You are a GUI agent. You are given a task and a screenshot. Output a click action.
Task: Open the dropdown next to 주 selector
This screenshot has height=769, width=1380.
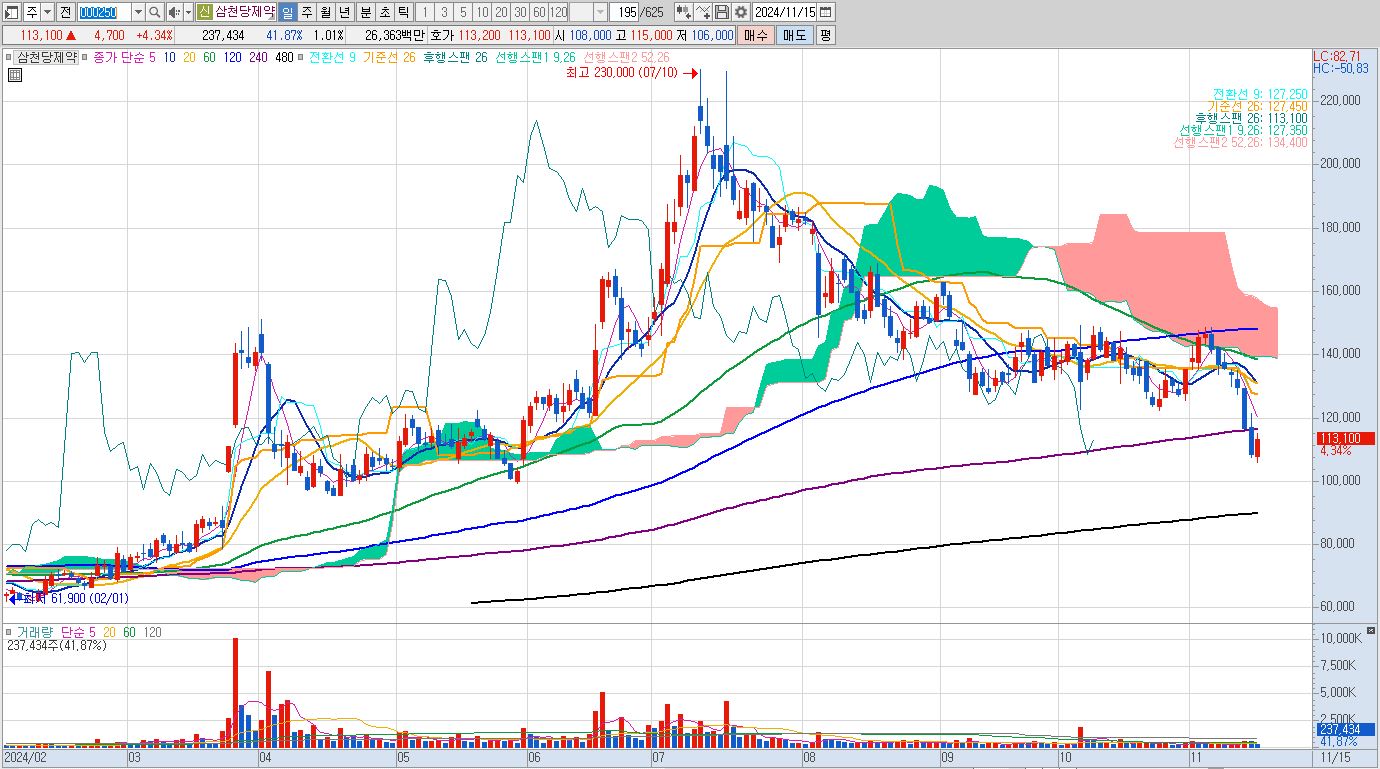(47, 12)
